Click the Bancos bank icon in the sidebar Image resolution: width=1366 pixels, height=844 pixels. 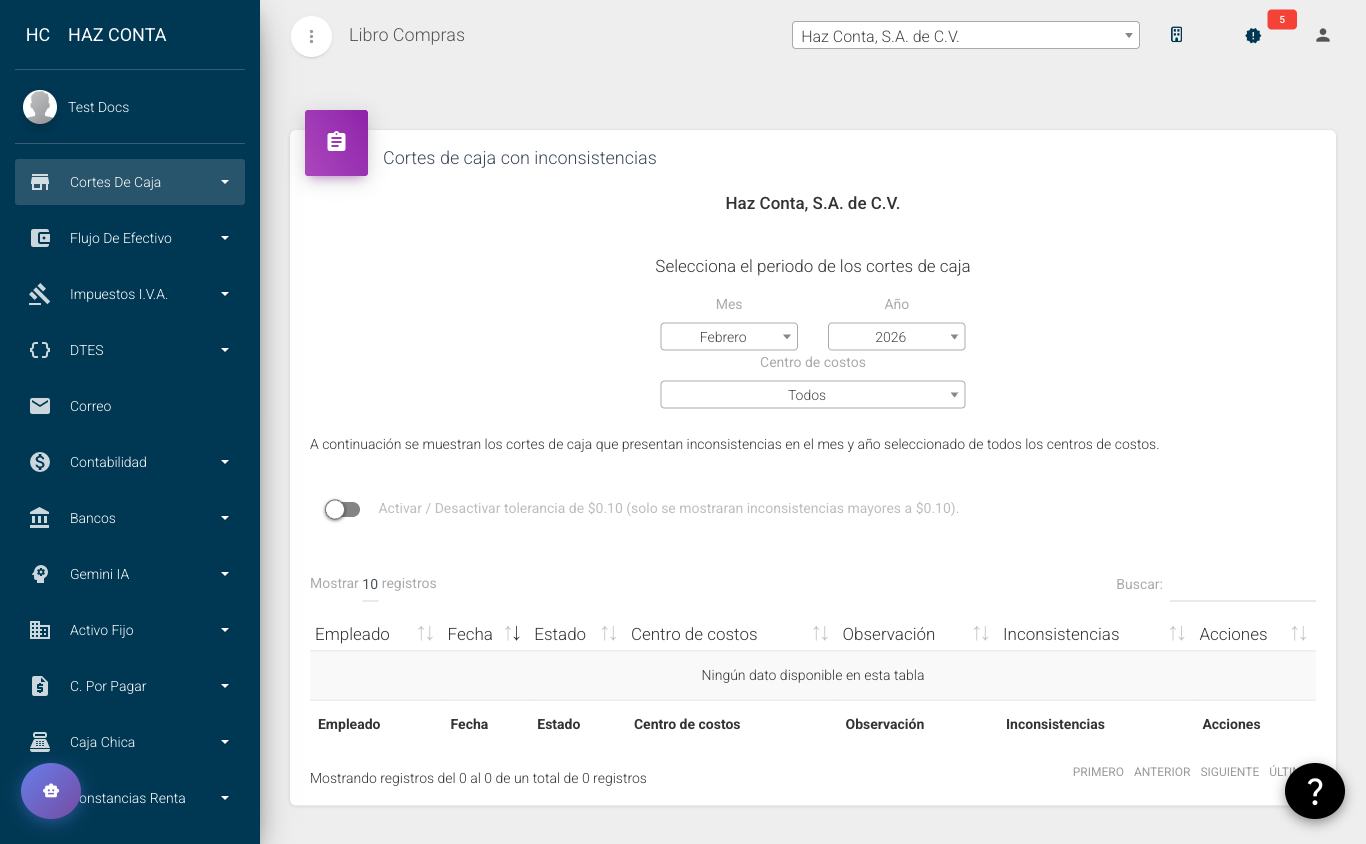39,518
